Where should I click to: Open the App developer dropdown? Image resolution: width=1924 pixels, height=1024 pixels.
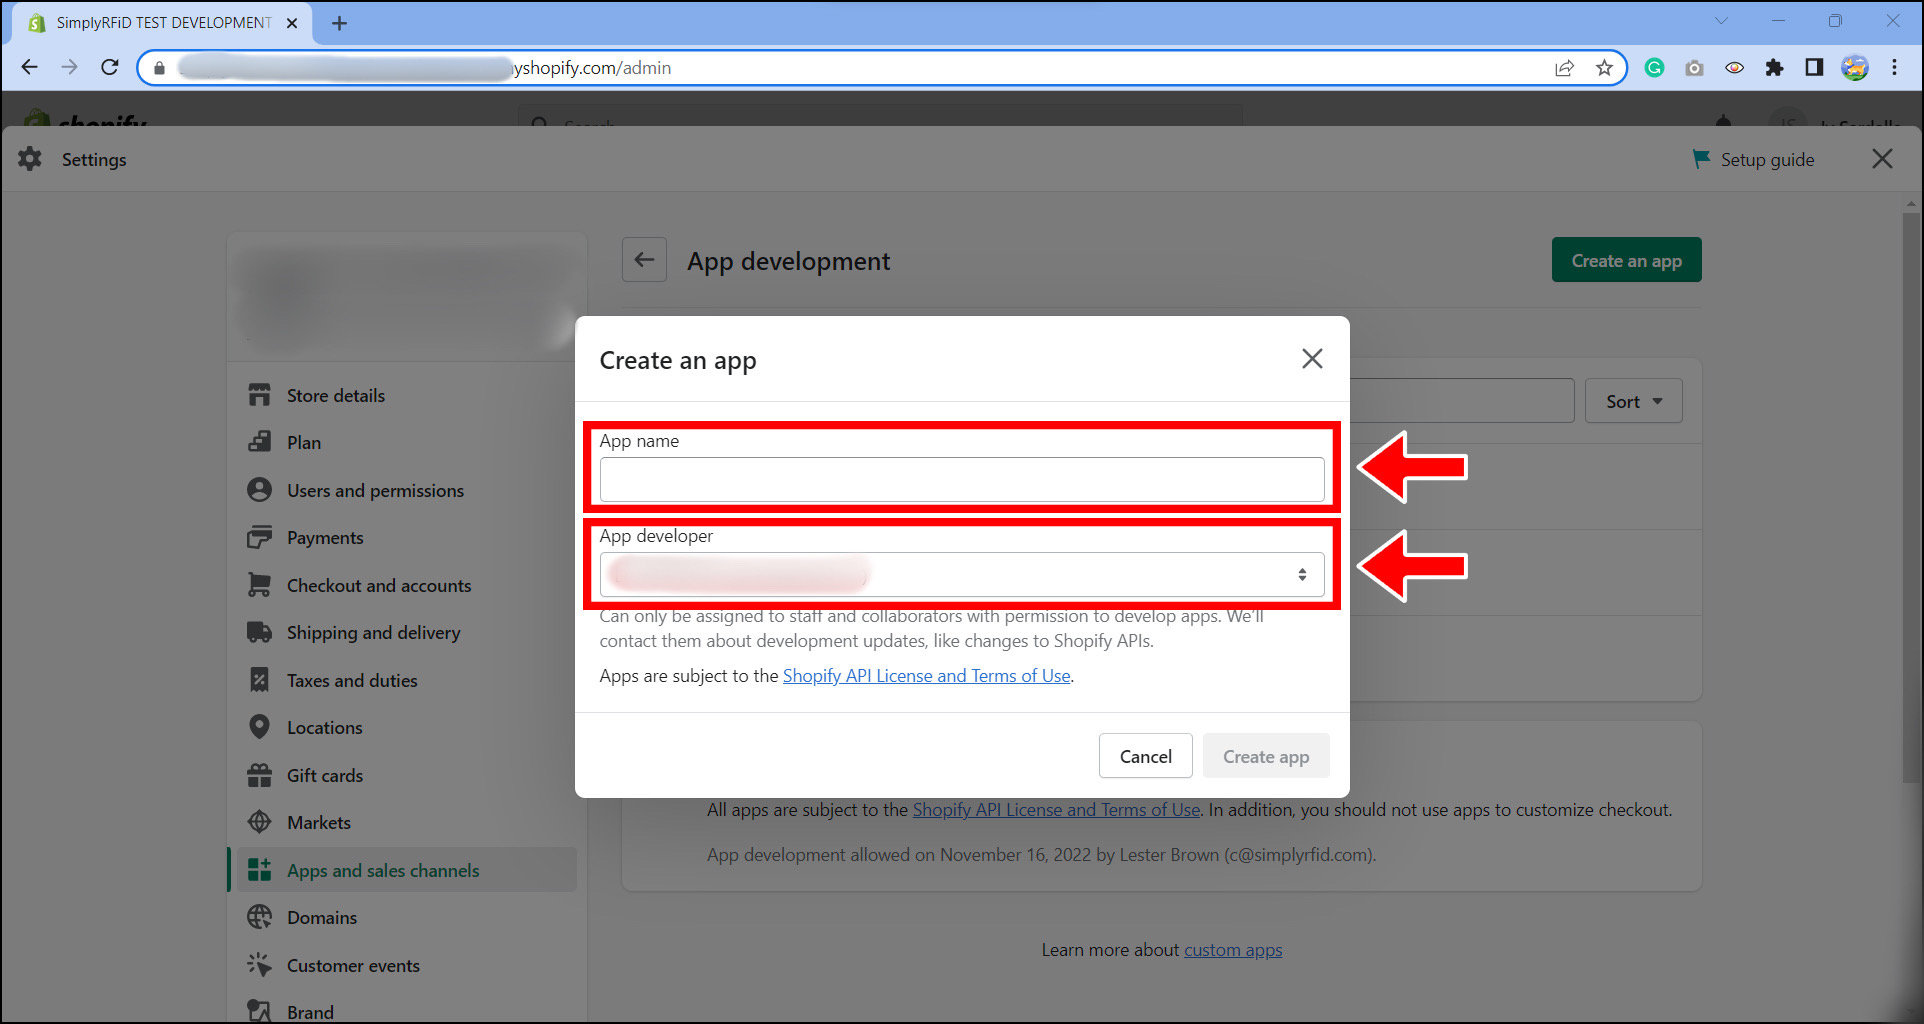pos(962,574)
